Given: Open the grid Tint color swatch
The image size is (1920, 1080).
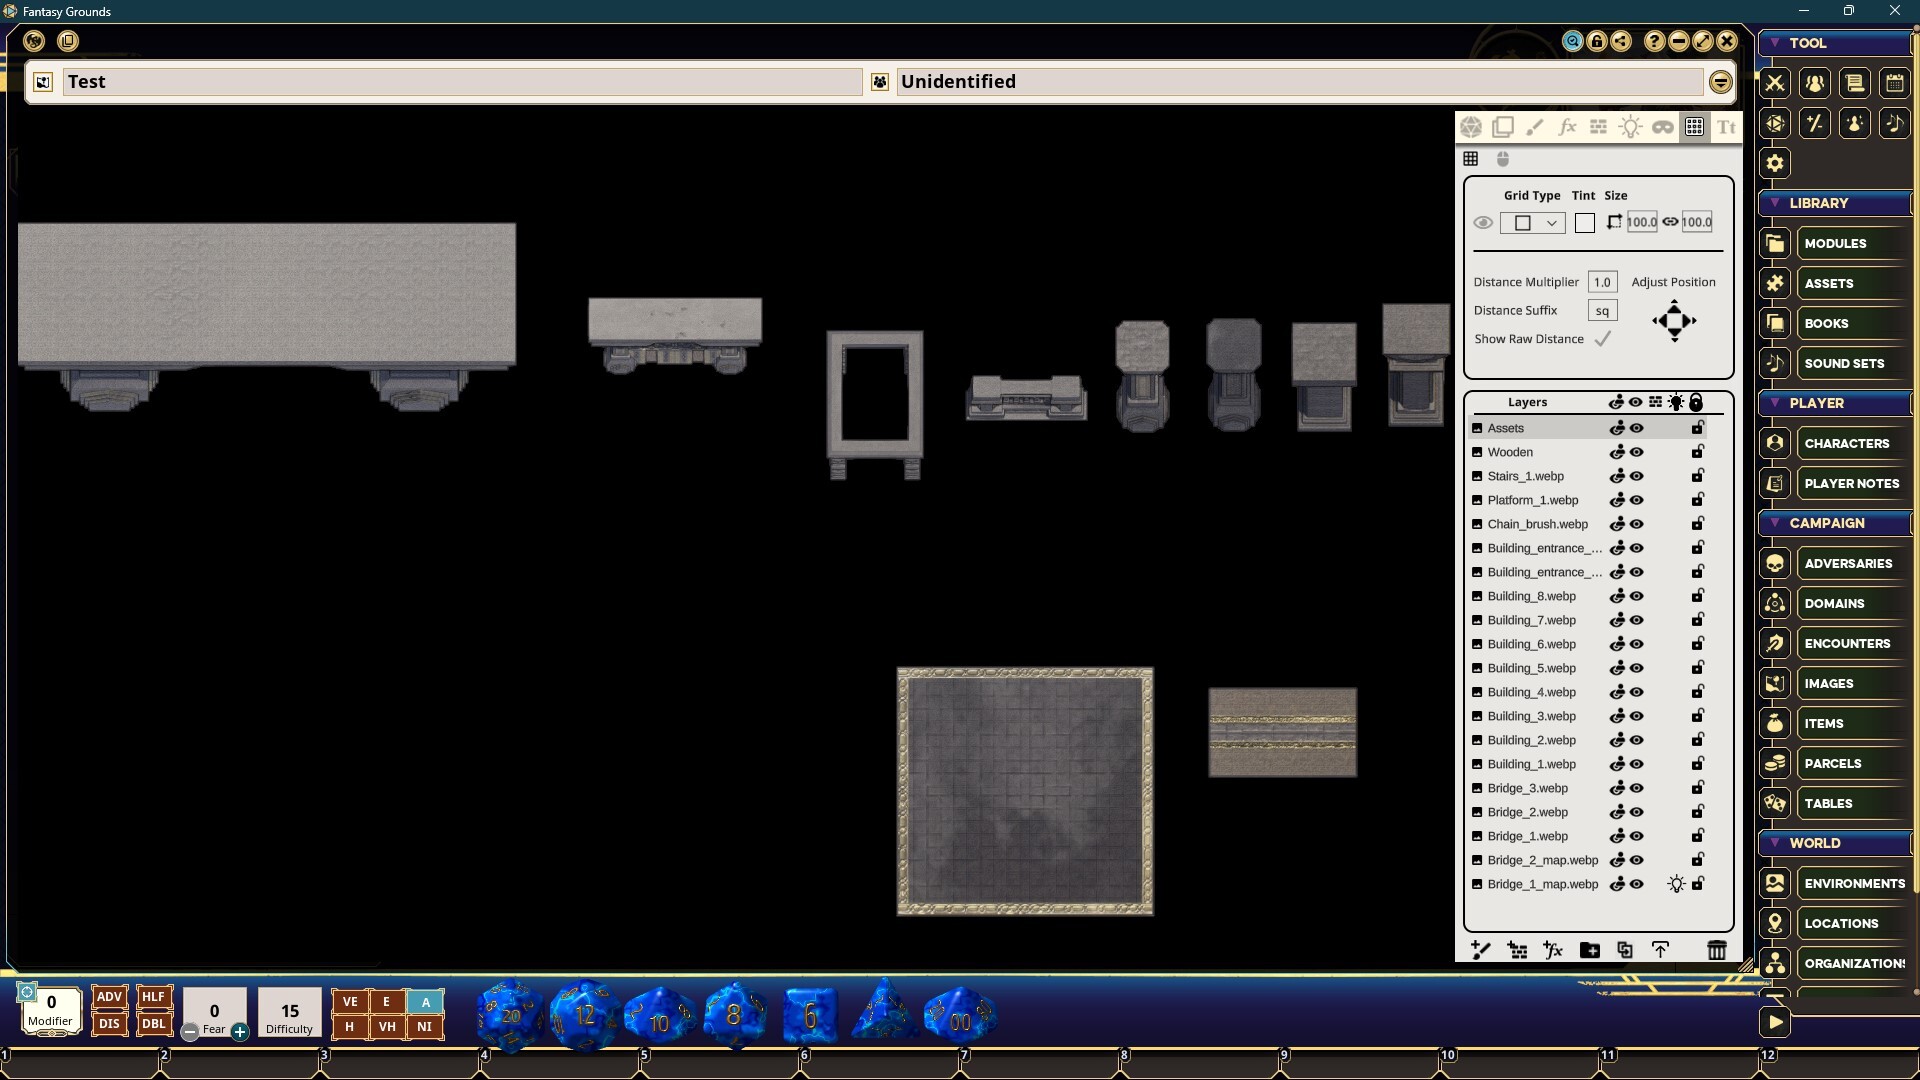Looking at the screenshot, I should [x=1584, y=223].
